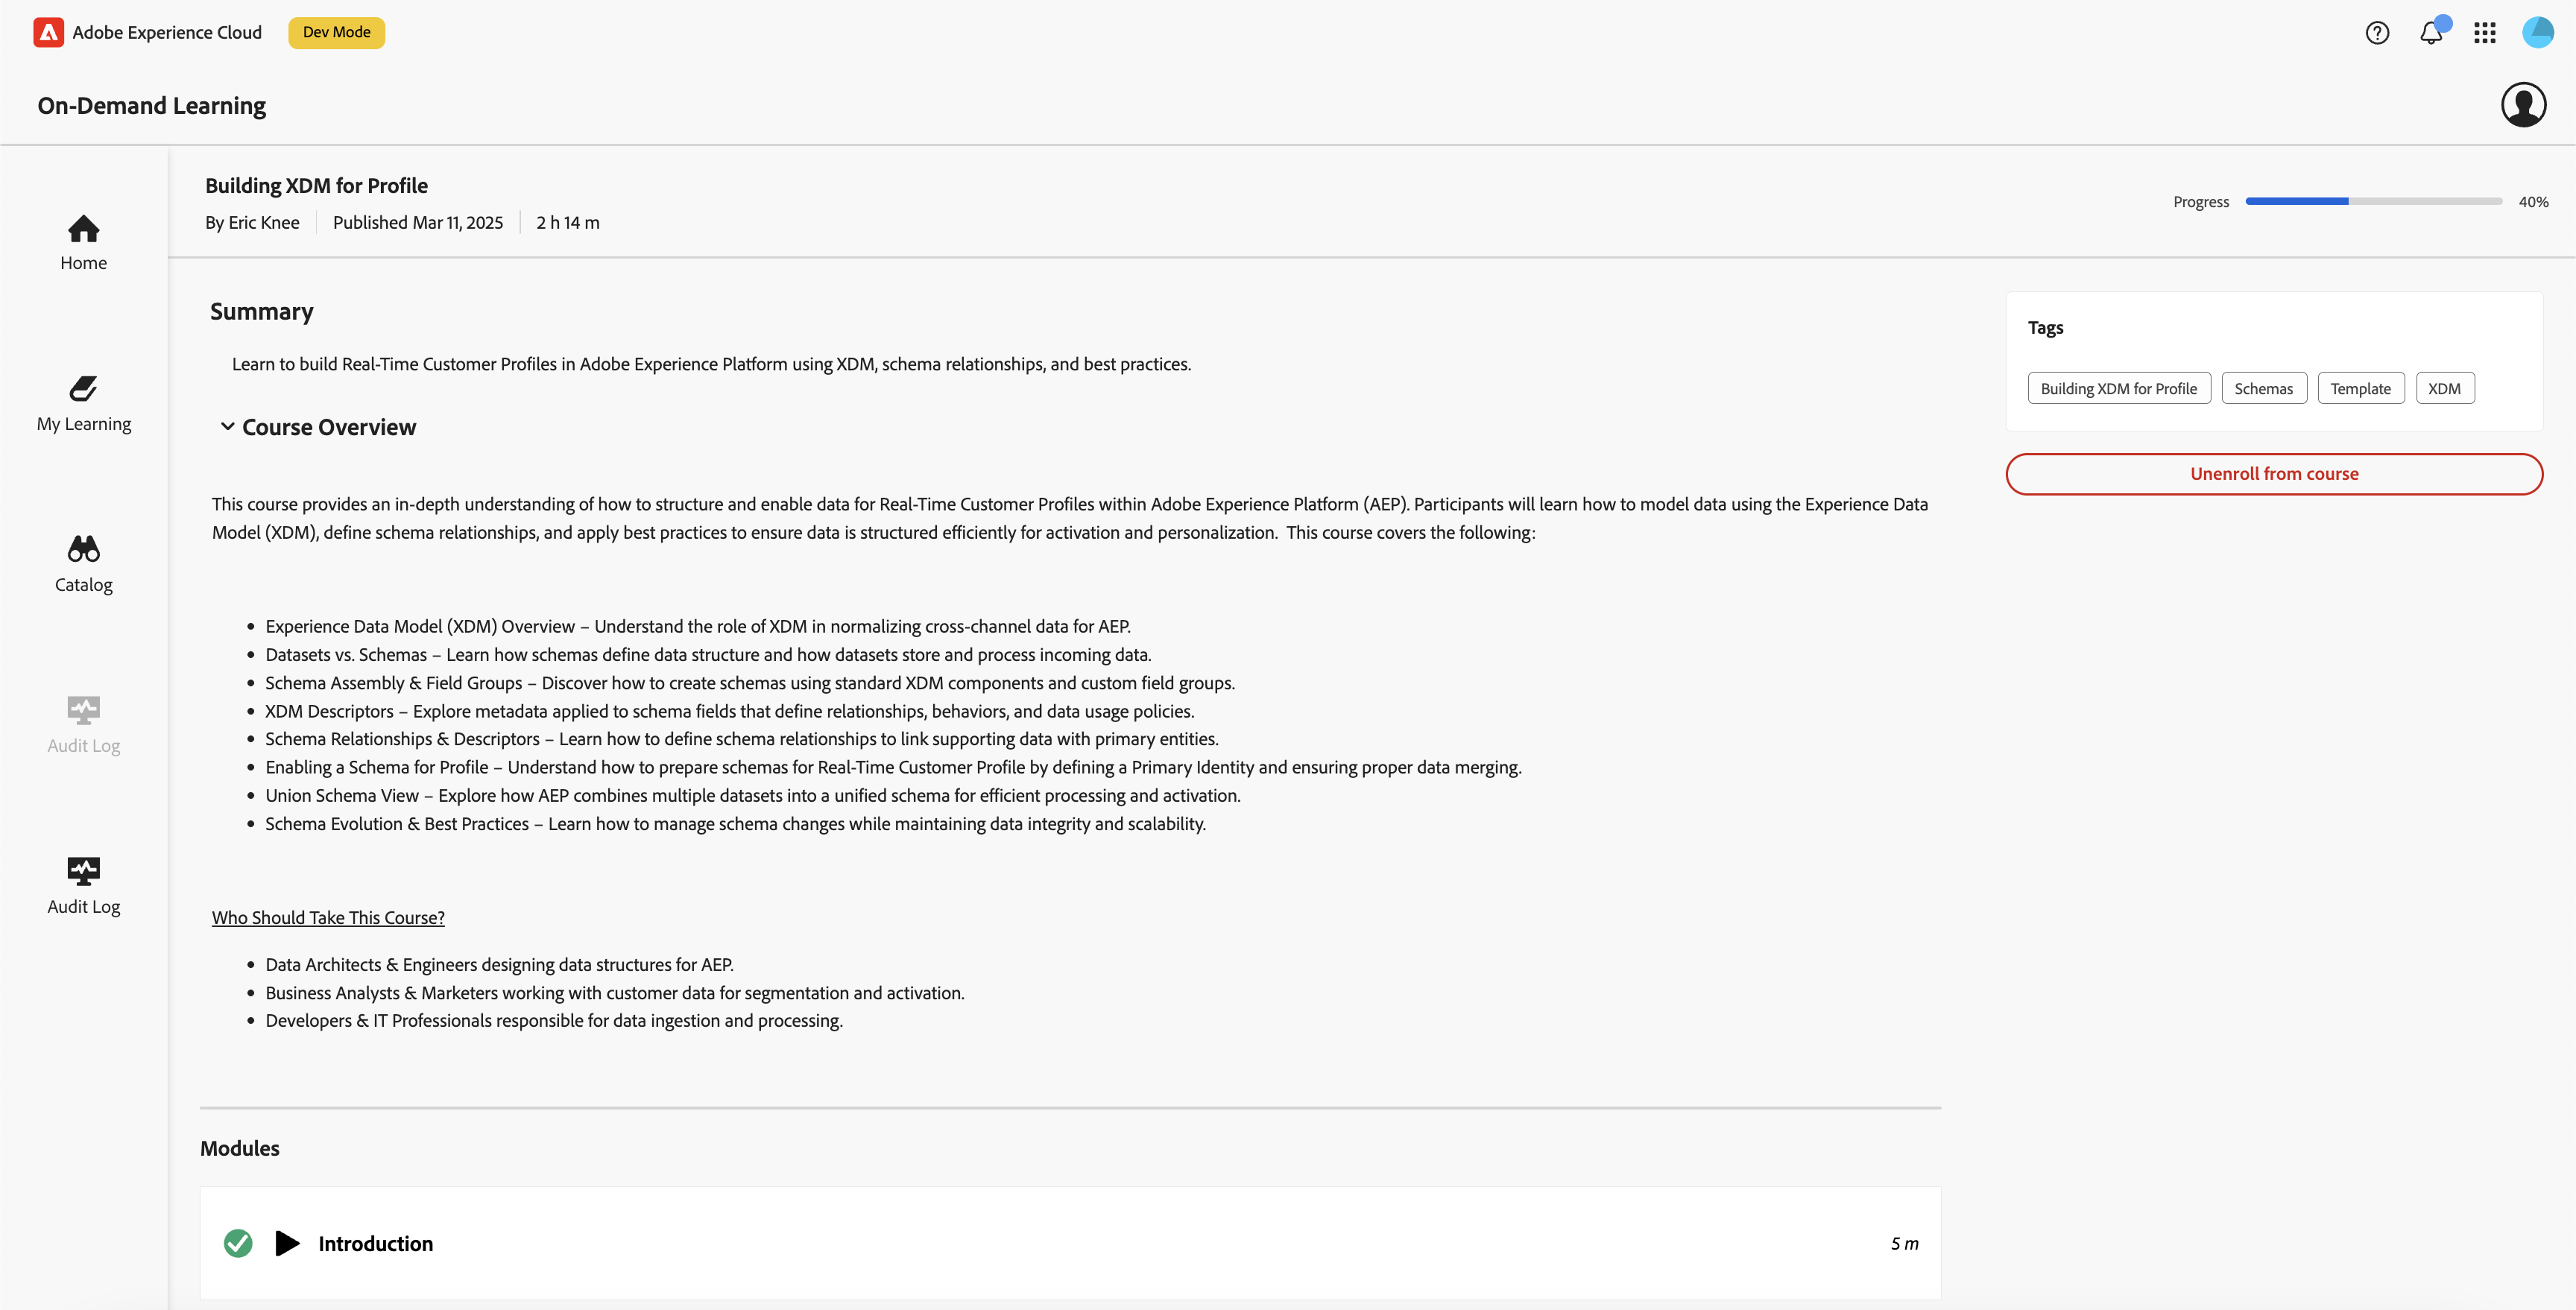Click the Unenroll from course button

click(x=2273, y=474)
